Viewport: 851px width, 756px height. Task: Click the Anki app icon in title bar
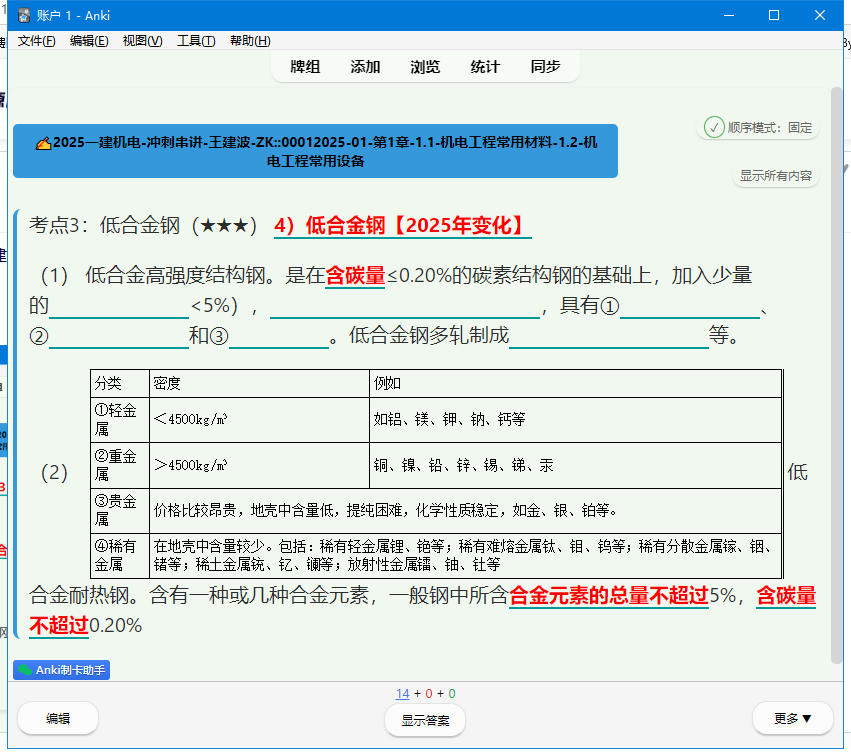click(x=25, y=15)
